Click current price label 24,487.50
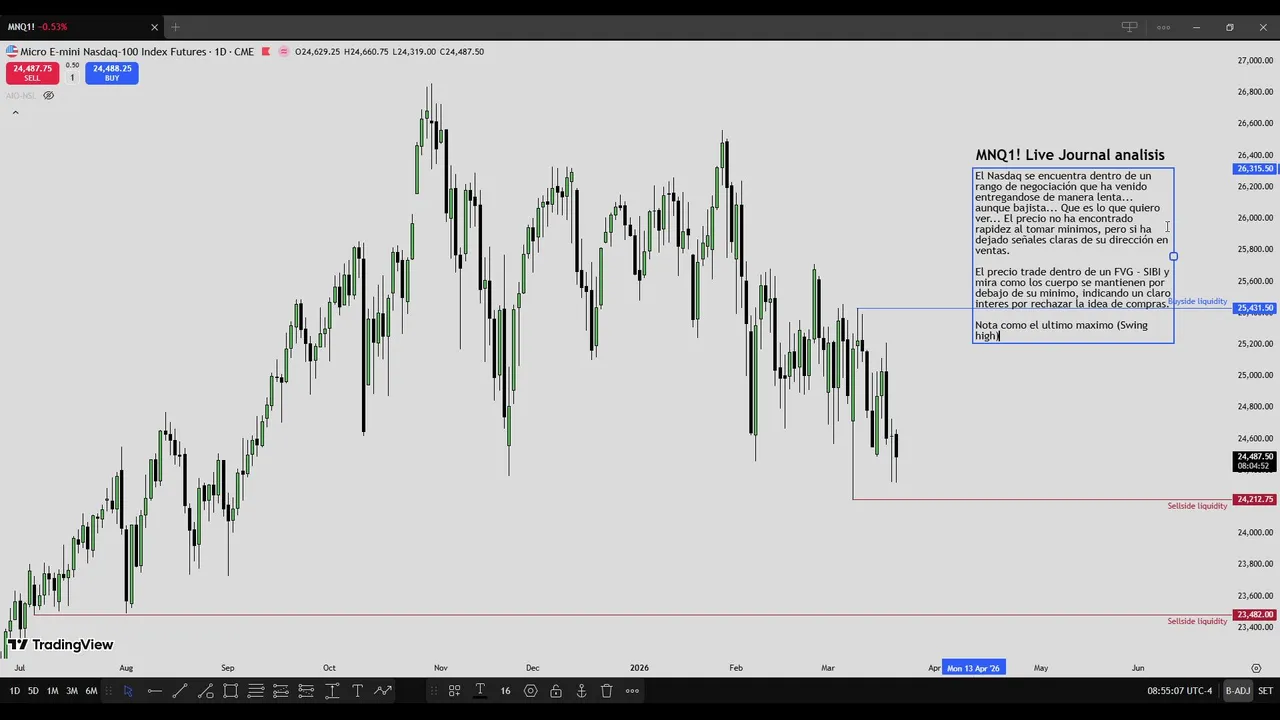The height and width of the screenshot is (720, 1280). (x=1255, y=461)
